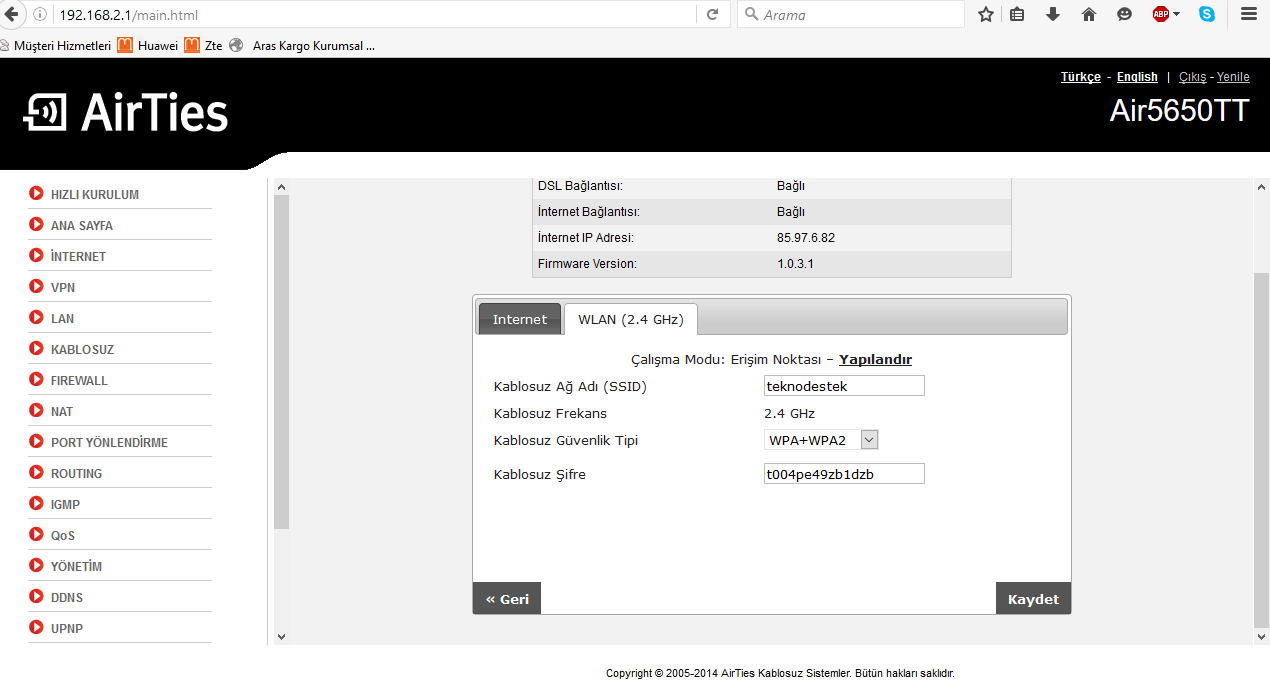Image resolution: width=1270 pixels, height=683 pixels.
Task: Switch to the Internet tab
Action: coord(519,319)
